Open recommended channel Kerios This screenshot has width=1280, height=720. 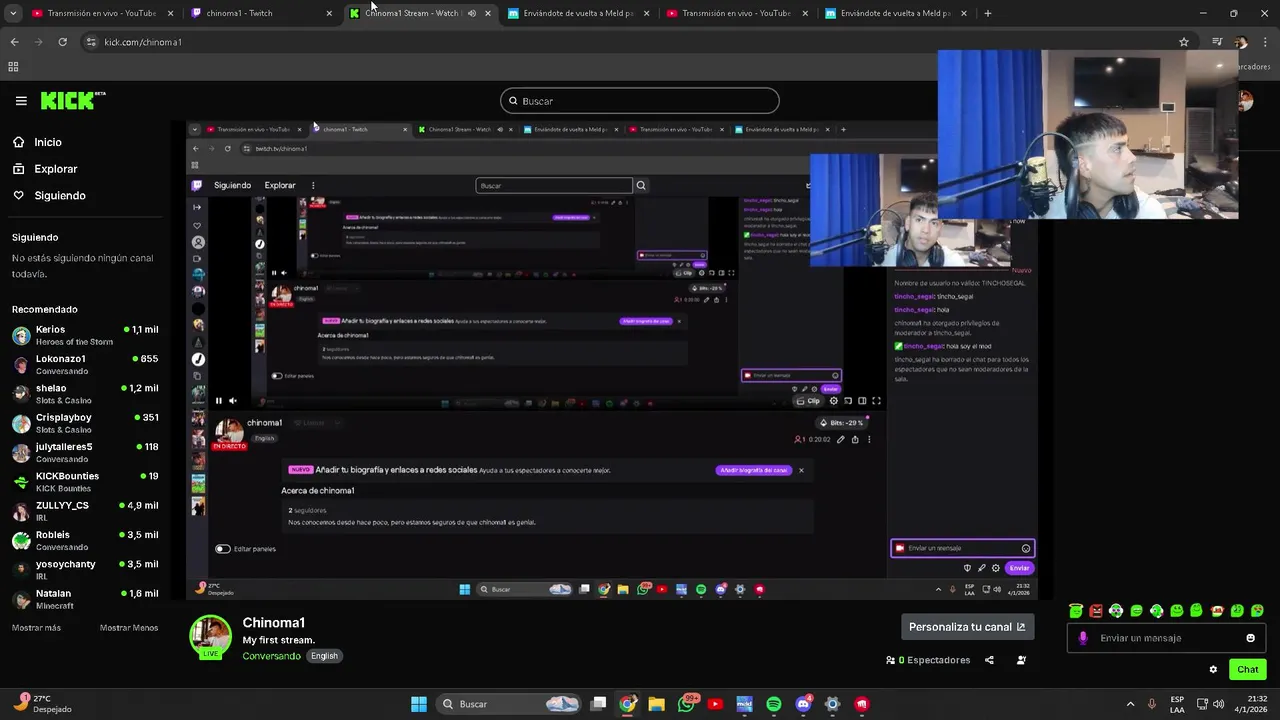[x=85, y=335]
